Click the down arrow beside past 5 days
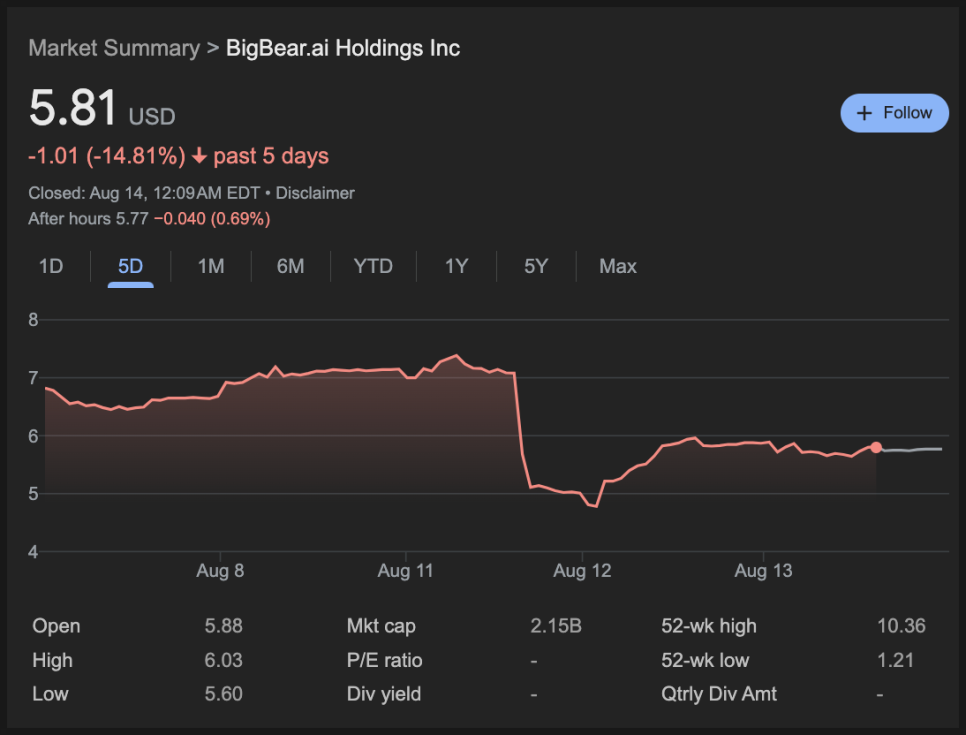The height and width of the screenshot is (735, 966). tap(199, 156)
